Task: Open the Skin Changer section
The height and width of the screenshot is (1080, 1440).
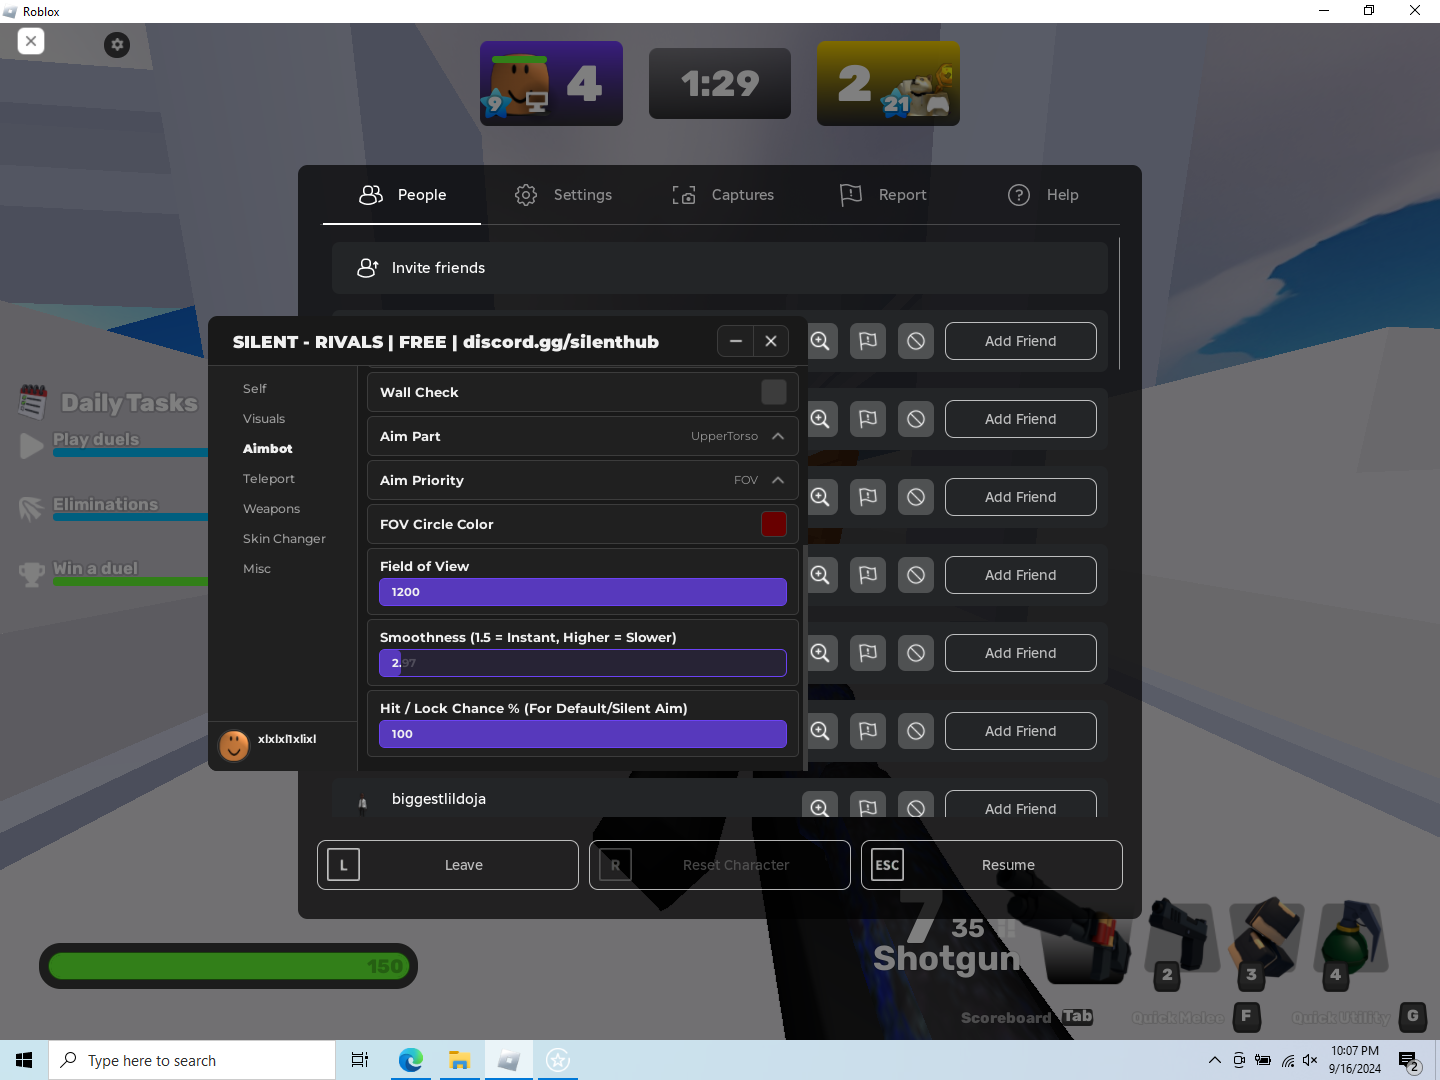Action: click(x=284, y=539)
